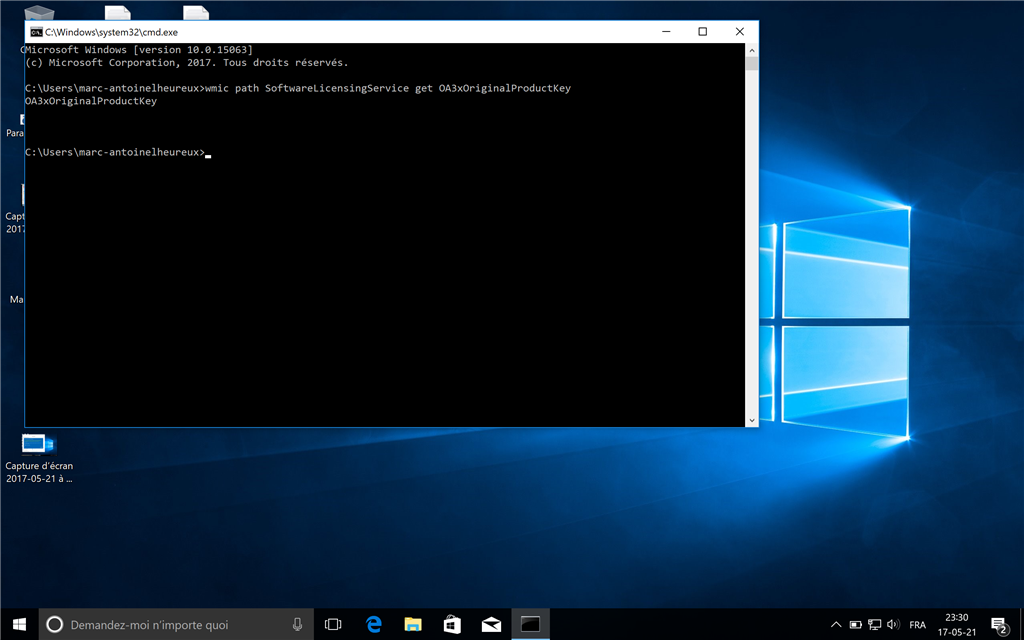Minimize the cmd.exe window
This screenshot has height=640, width=1024.
pos(666,31)
